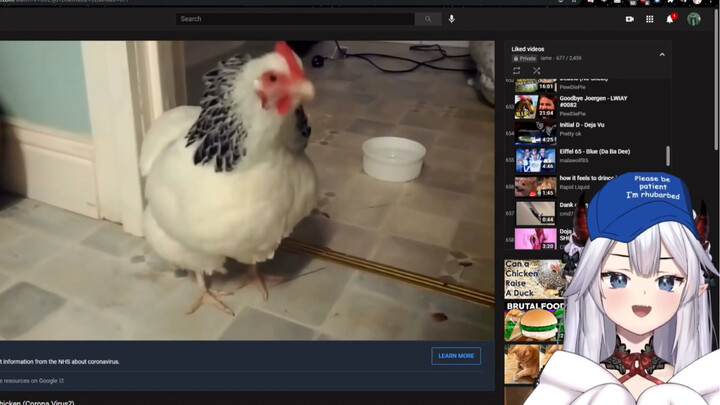Toggle playlist shuffle in Liked videos
Image resolution: width=720 pixels, height=405 pixels.
click(x=536, y=70)
